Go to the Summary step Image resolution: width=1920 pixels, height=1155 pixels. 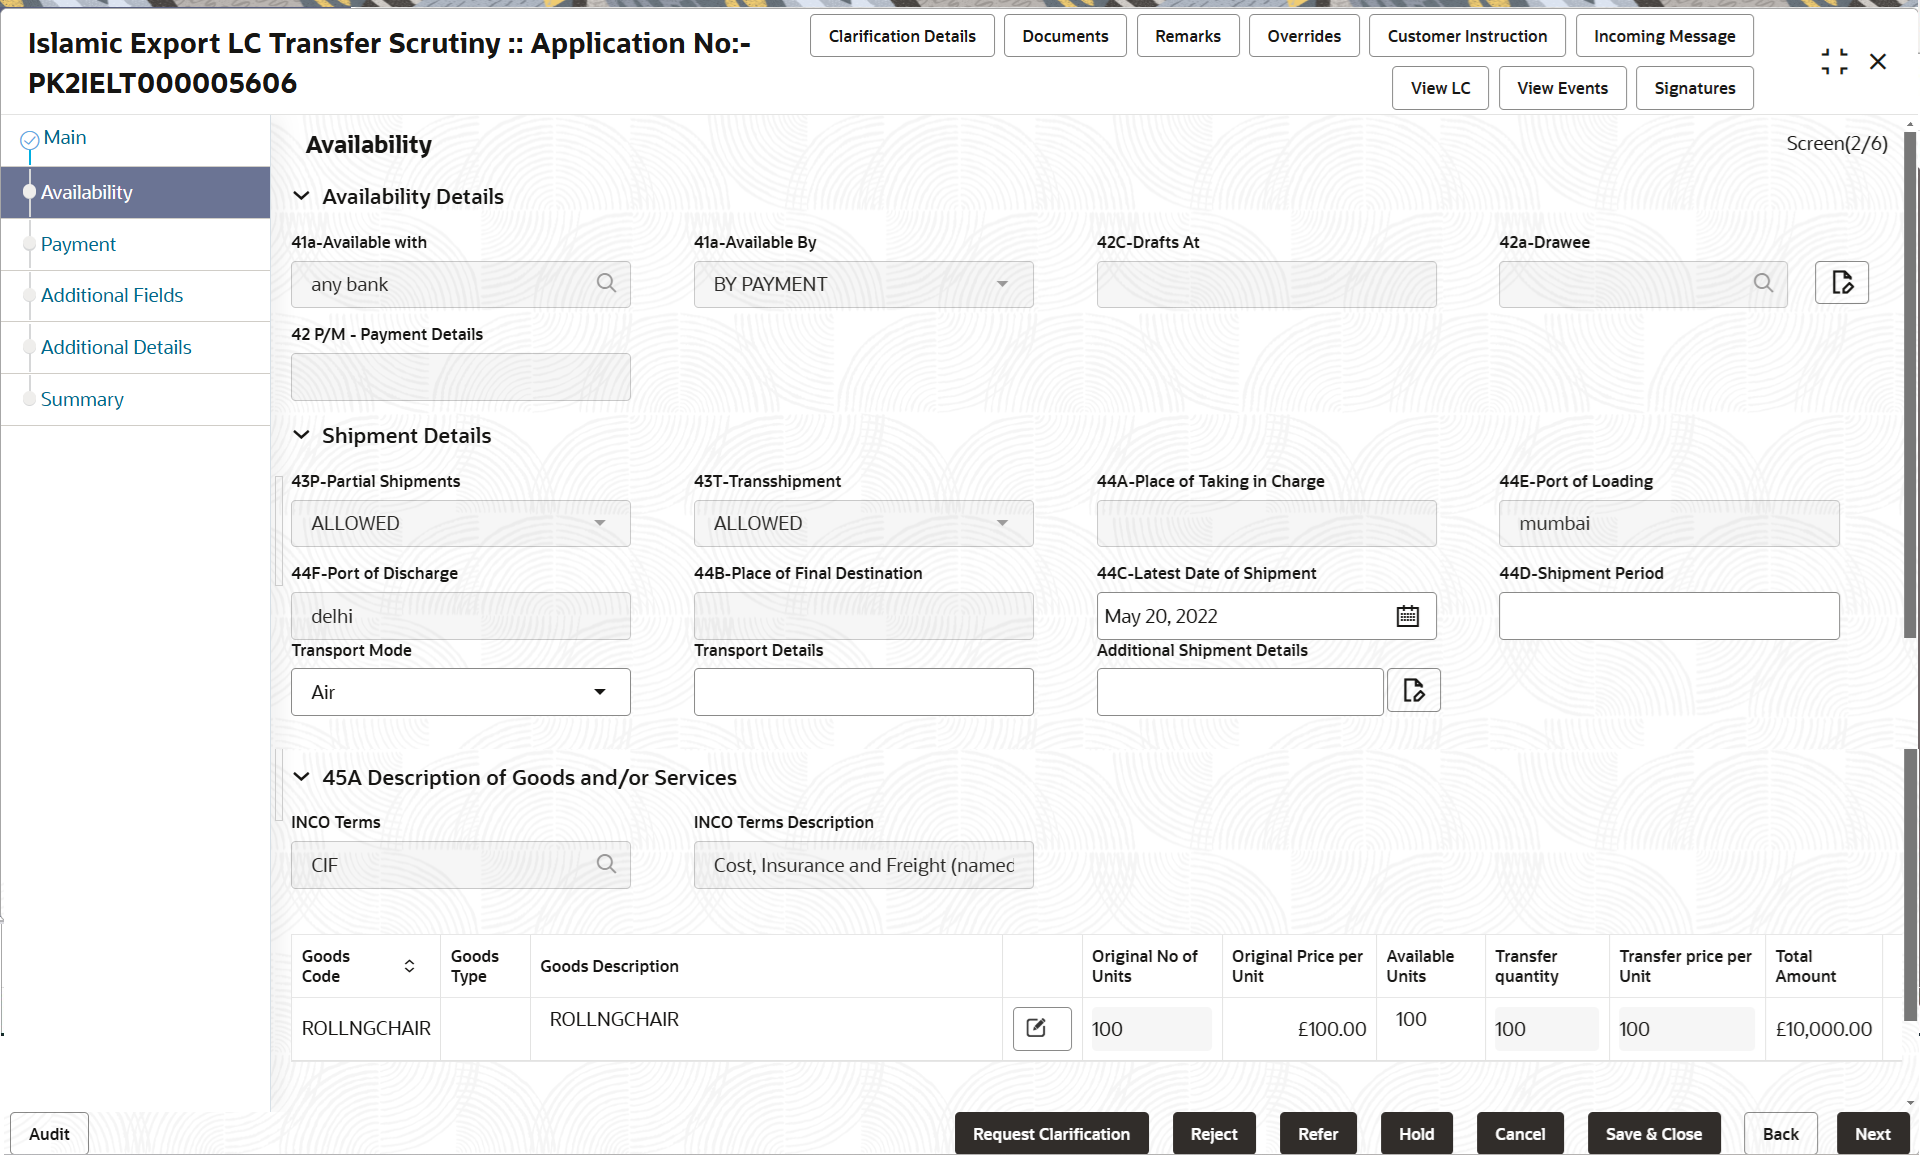coord(82,399)
